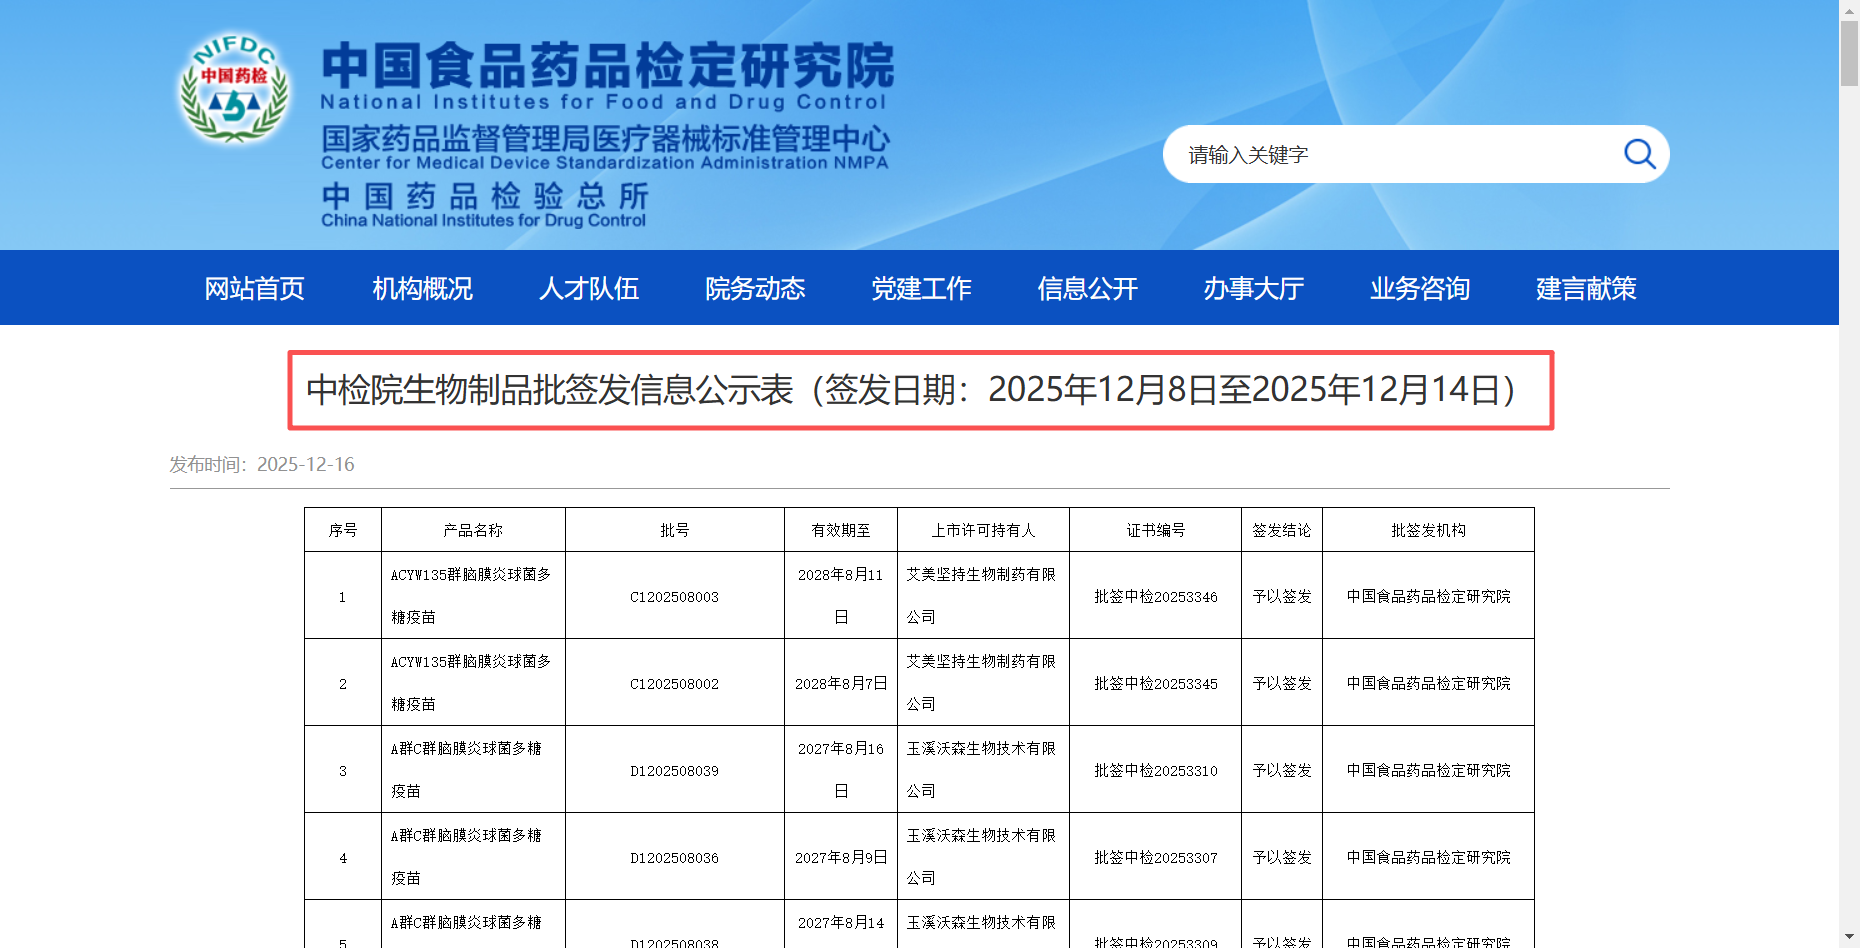
Task: Open the 建言献策 navigation item
Action: tap(1586, 288)
